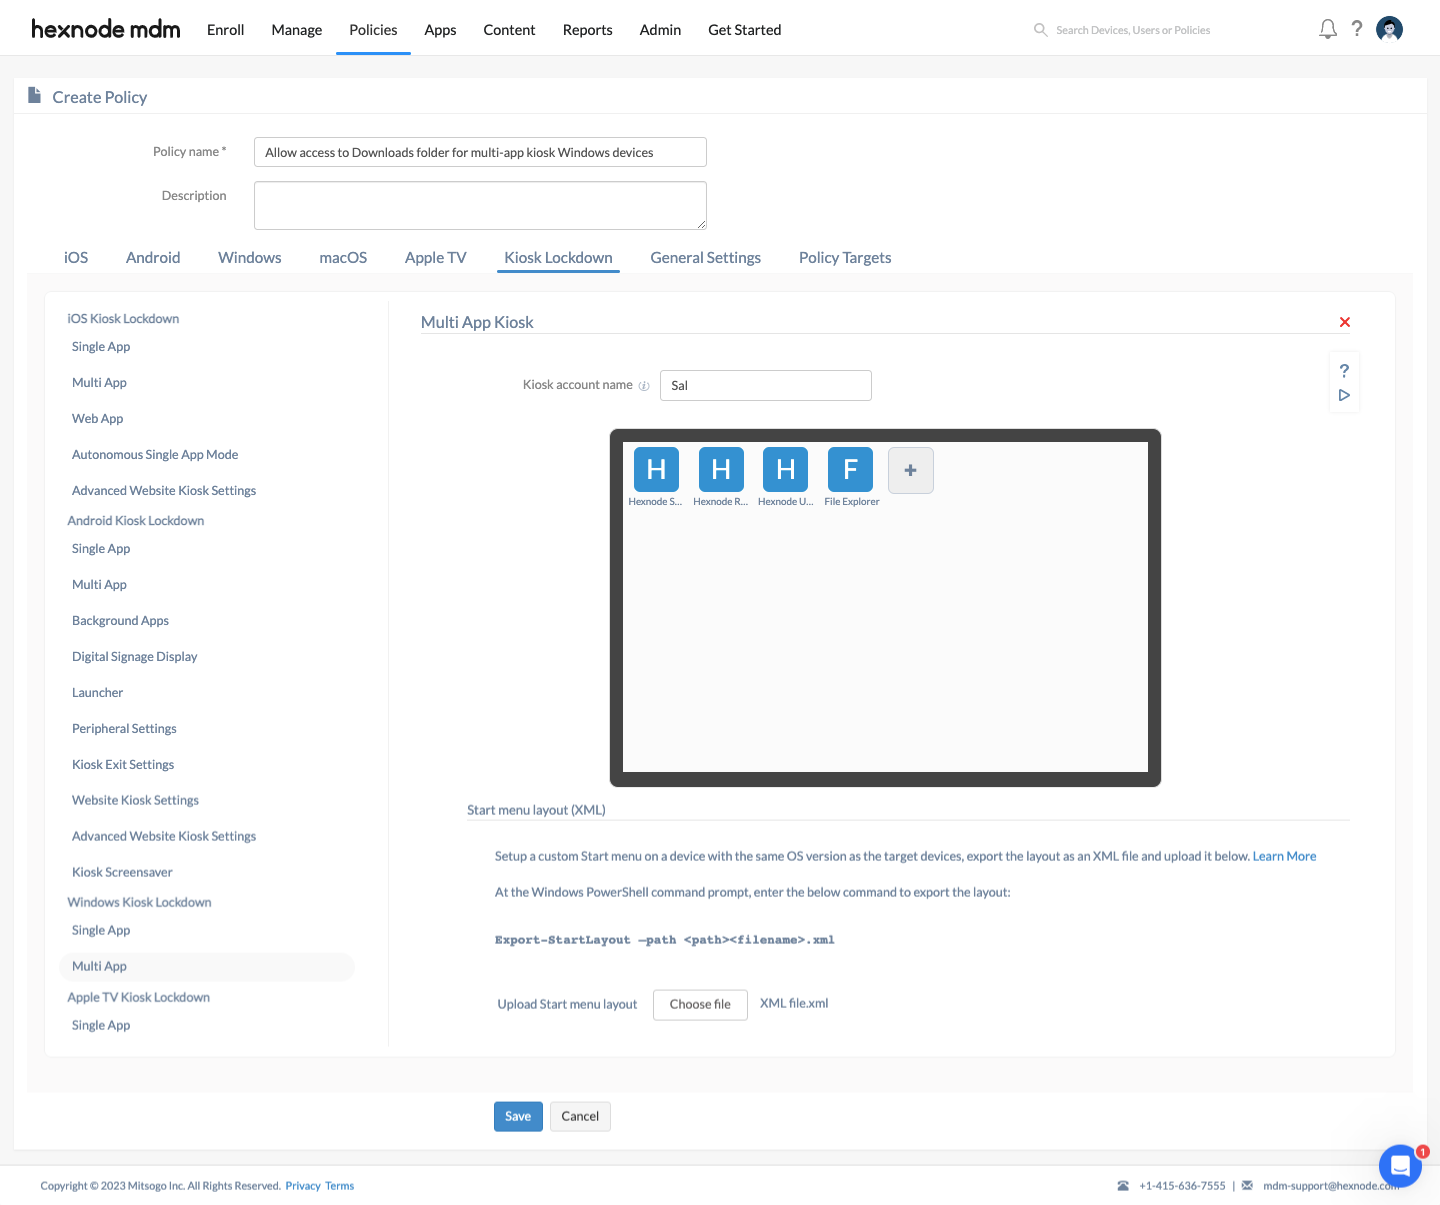Click the phone icon in the footer
The height and width of the screenshot is (1205, 1440).
tap(1123, 1186)
